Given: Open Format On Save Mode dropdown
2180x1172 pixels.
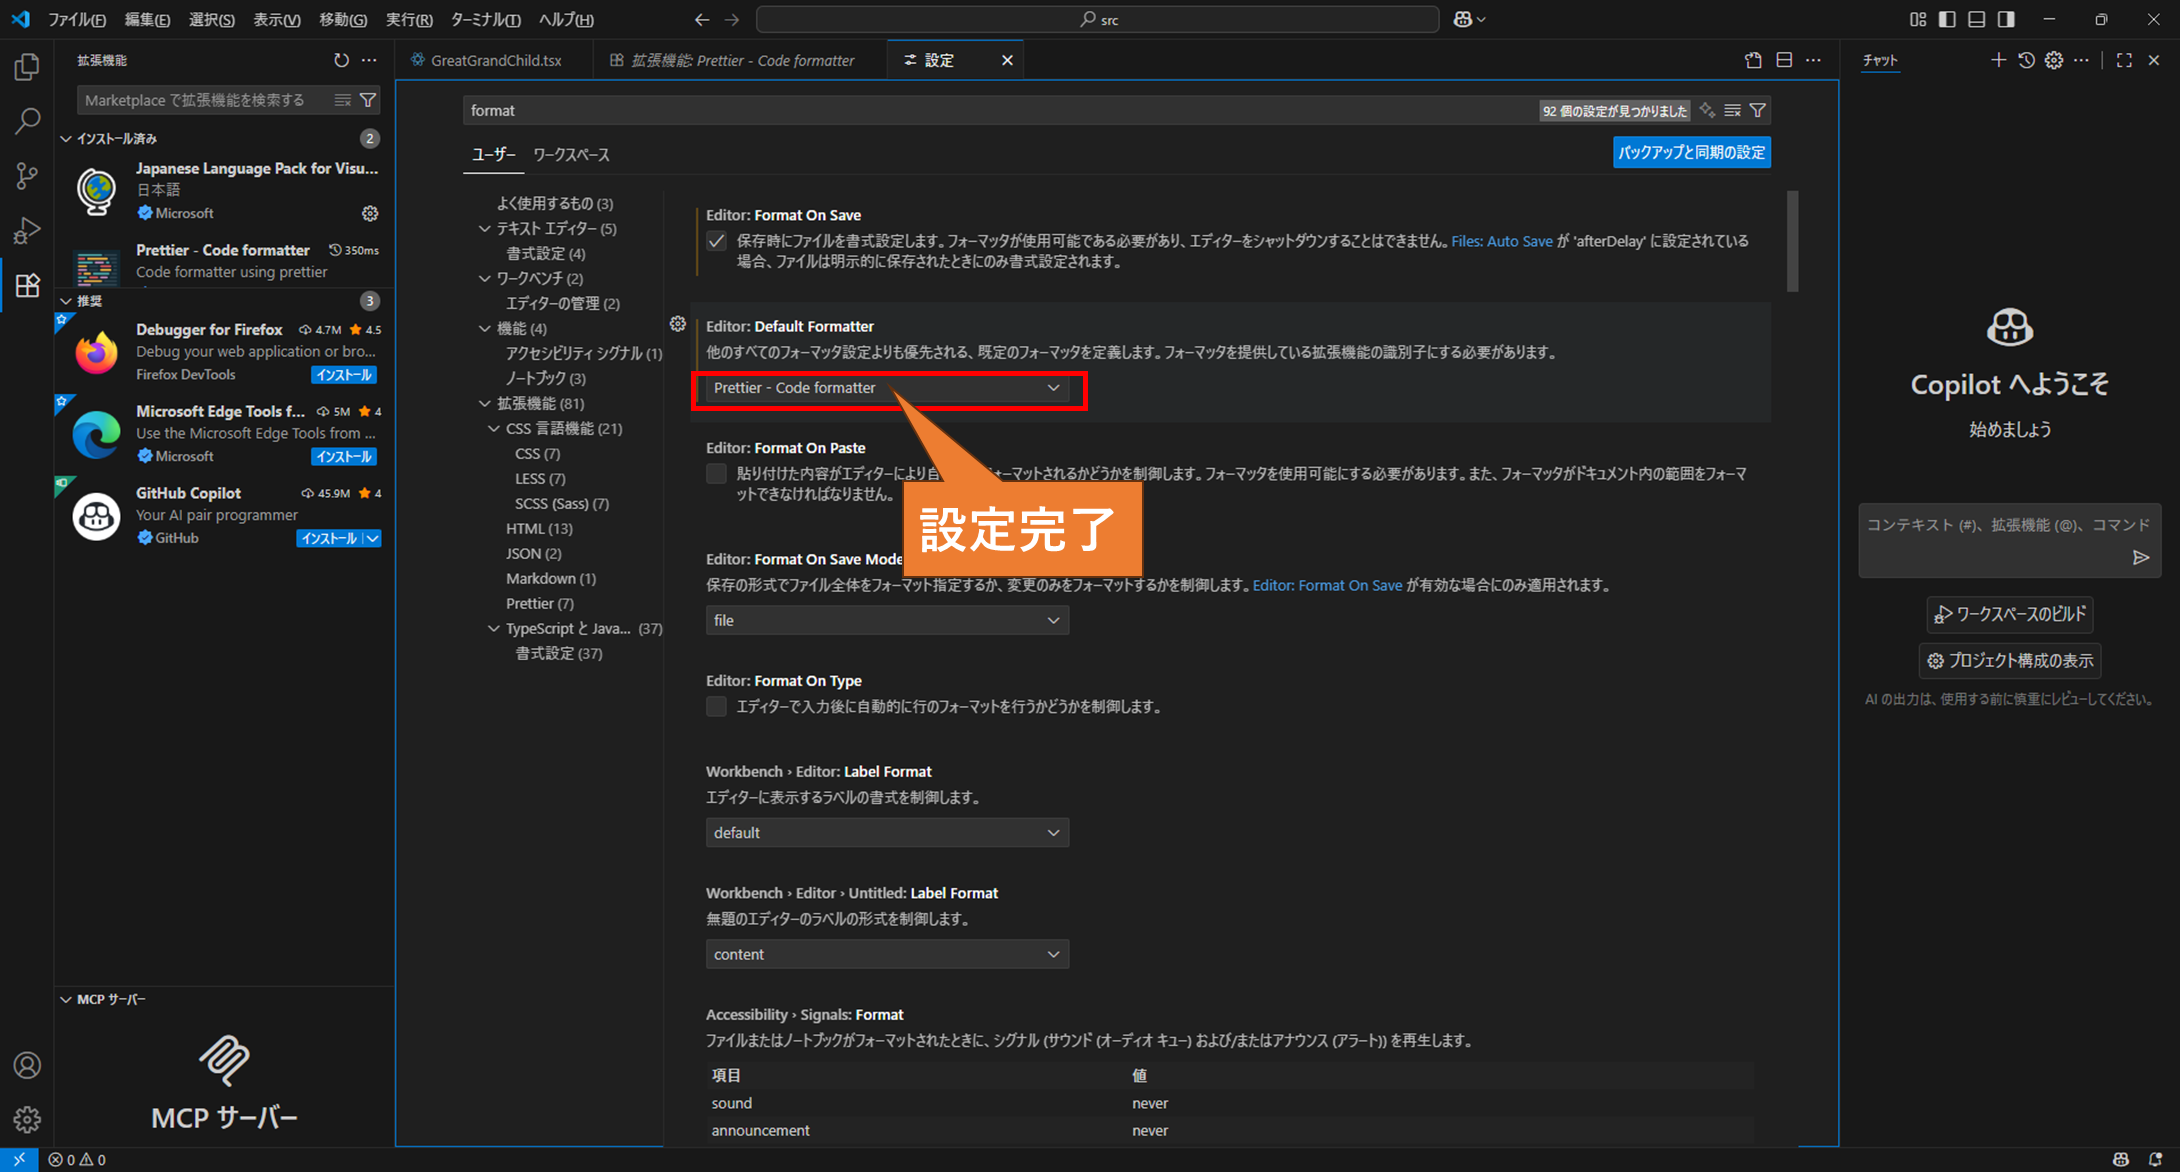Looking at the screenshot, I should 887,620.
